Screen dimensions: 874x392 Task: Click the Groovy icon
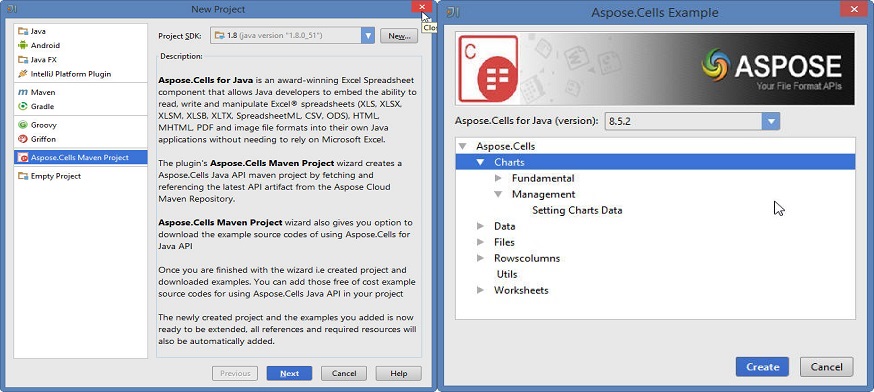23,125
